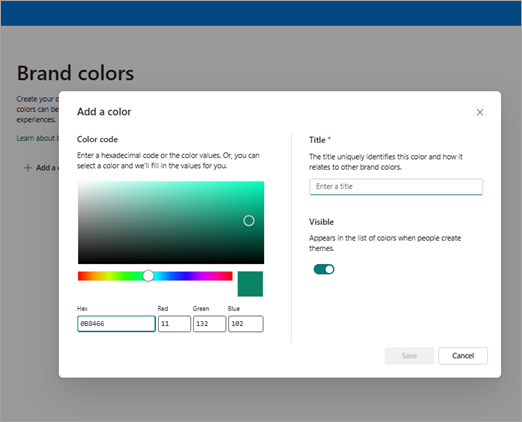
Task: Click the Hex label above the input
Action: pyautogui.click(x=82, y=309)
